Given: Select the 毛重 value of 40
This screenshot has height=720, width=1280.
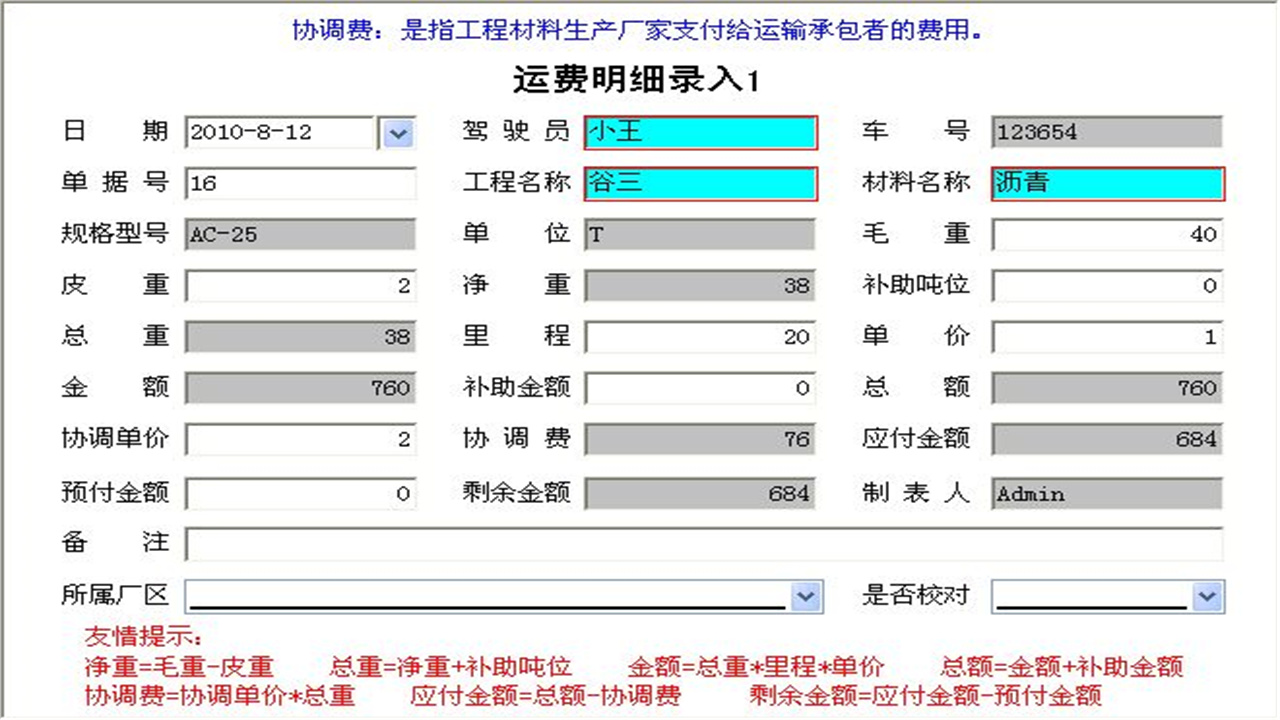Looking at the screenshot, I should [x=1105, y=234].
